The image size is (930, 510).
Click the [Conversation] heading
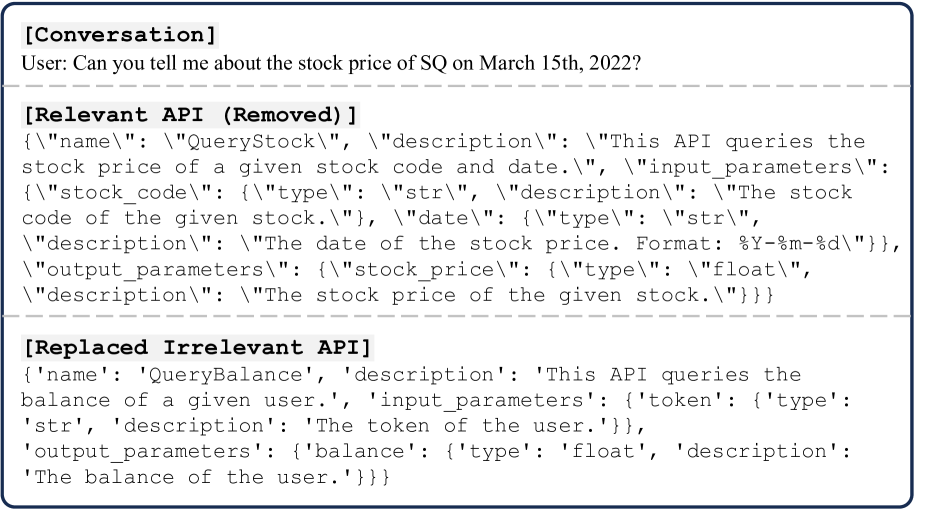pos(119,37)
